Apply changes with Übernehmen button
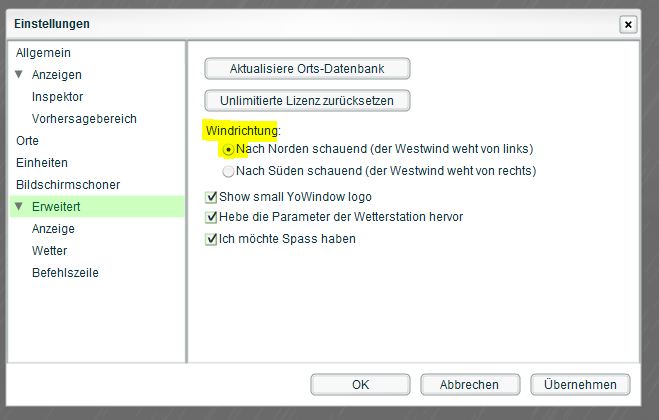 [x=580, y=384]
